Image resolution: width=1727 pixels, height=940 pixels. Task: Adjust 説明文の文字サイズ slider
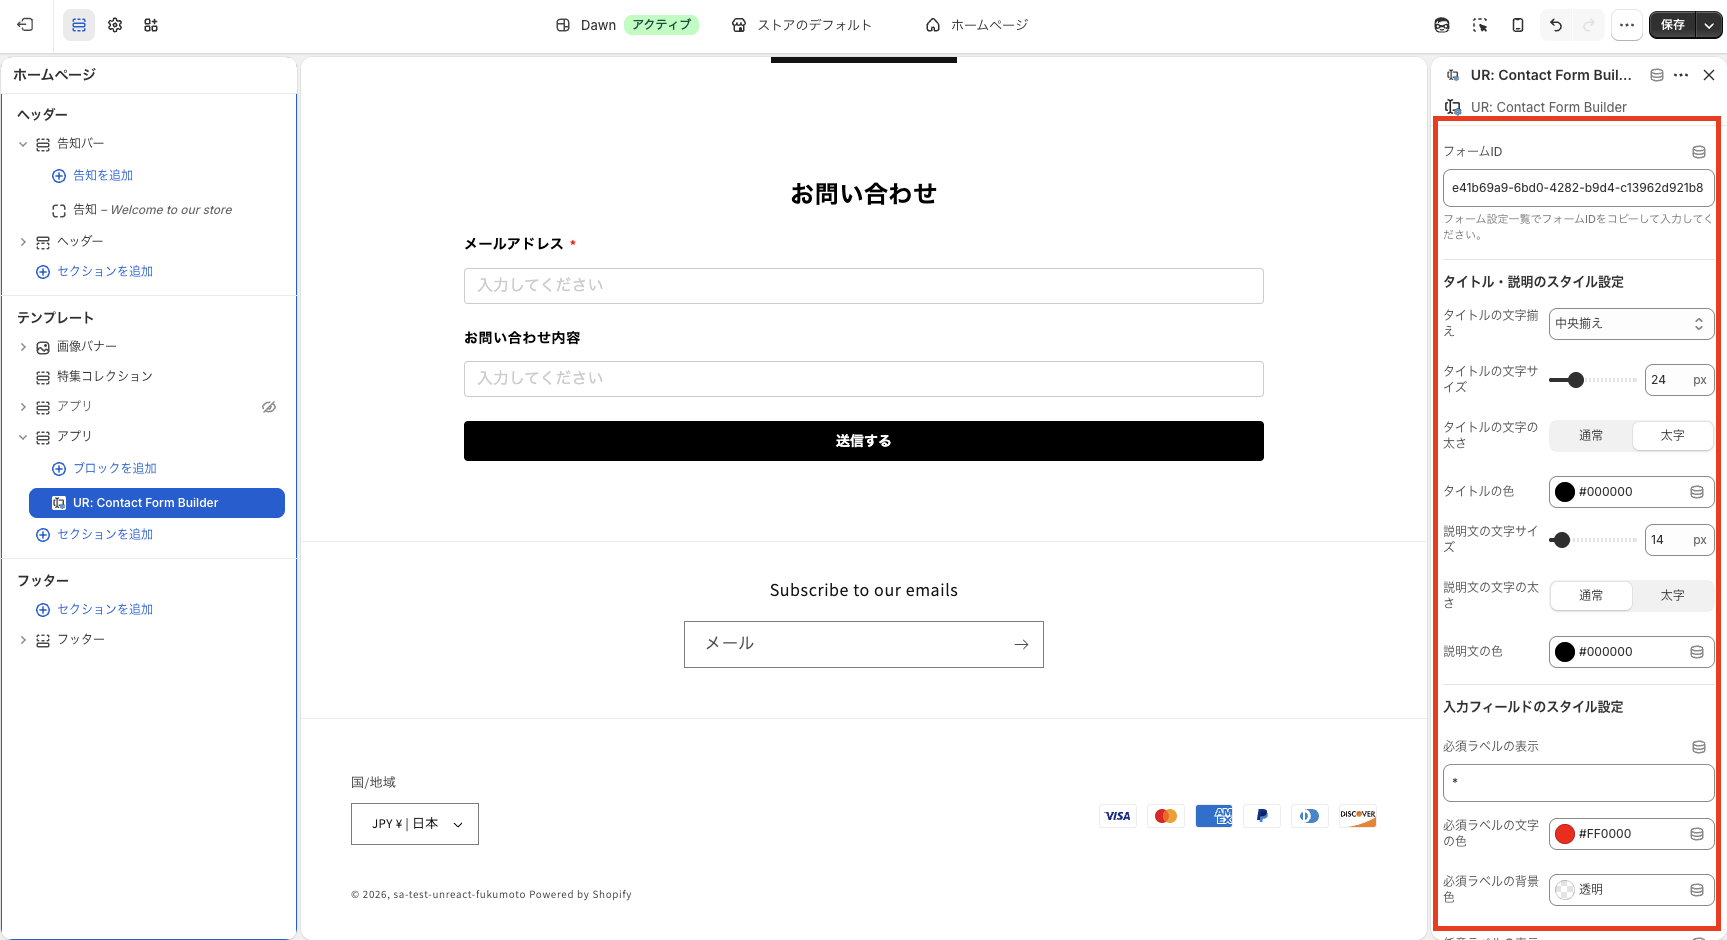point(1561,540)
